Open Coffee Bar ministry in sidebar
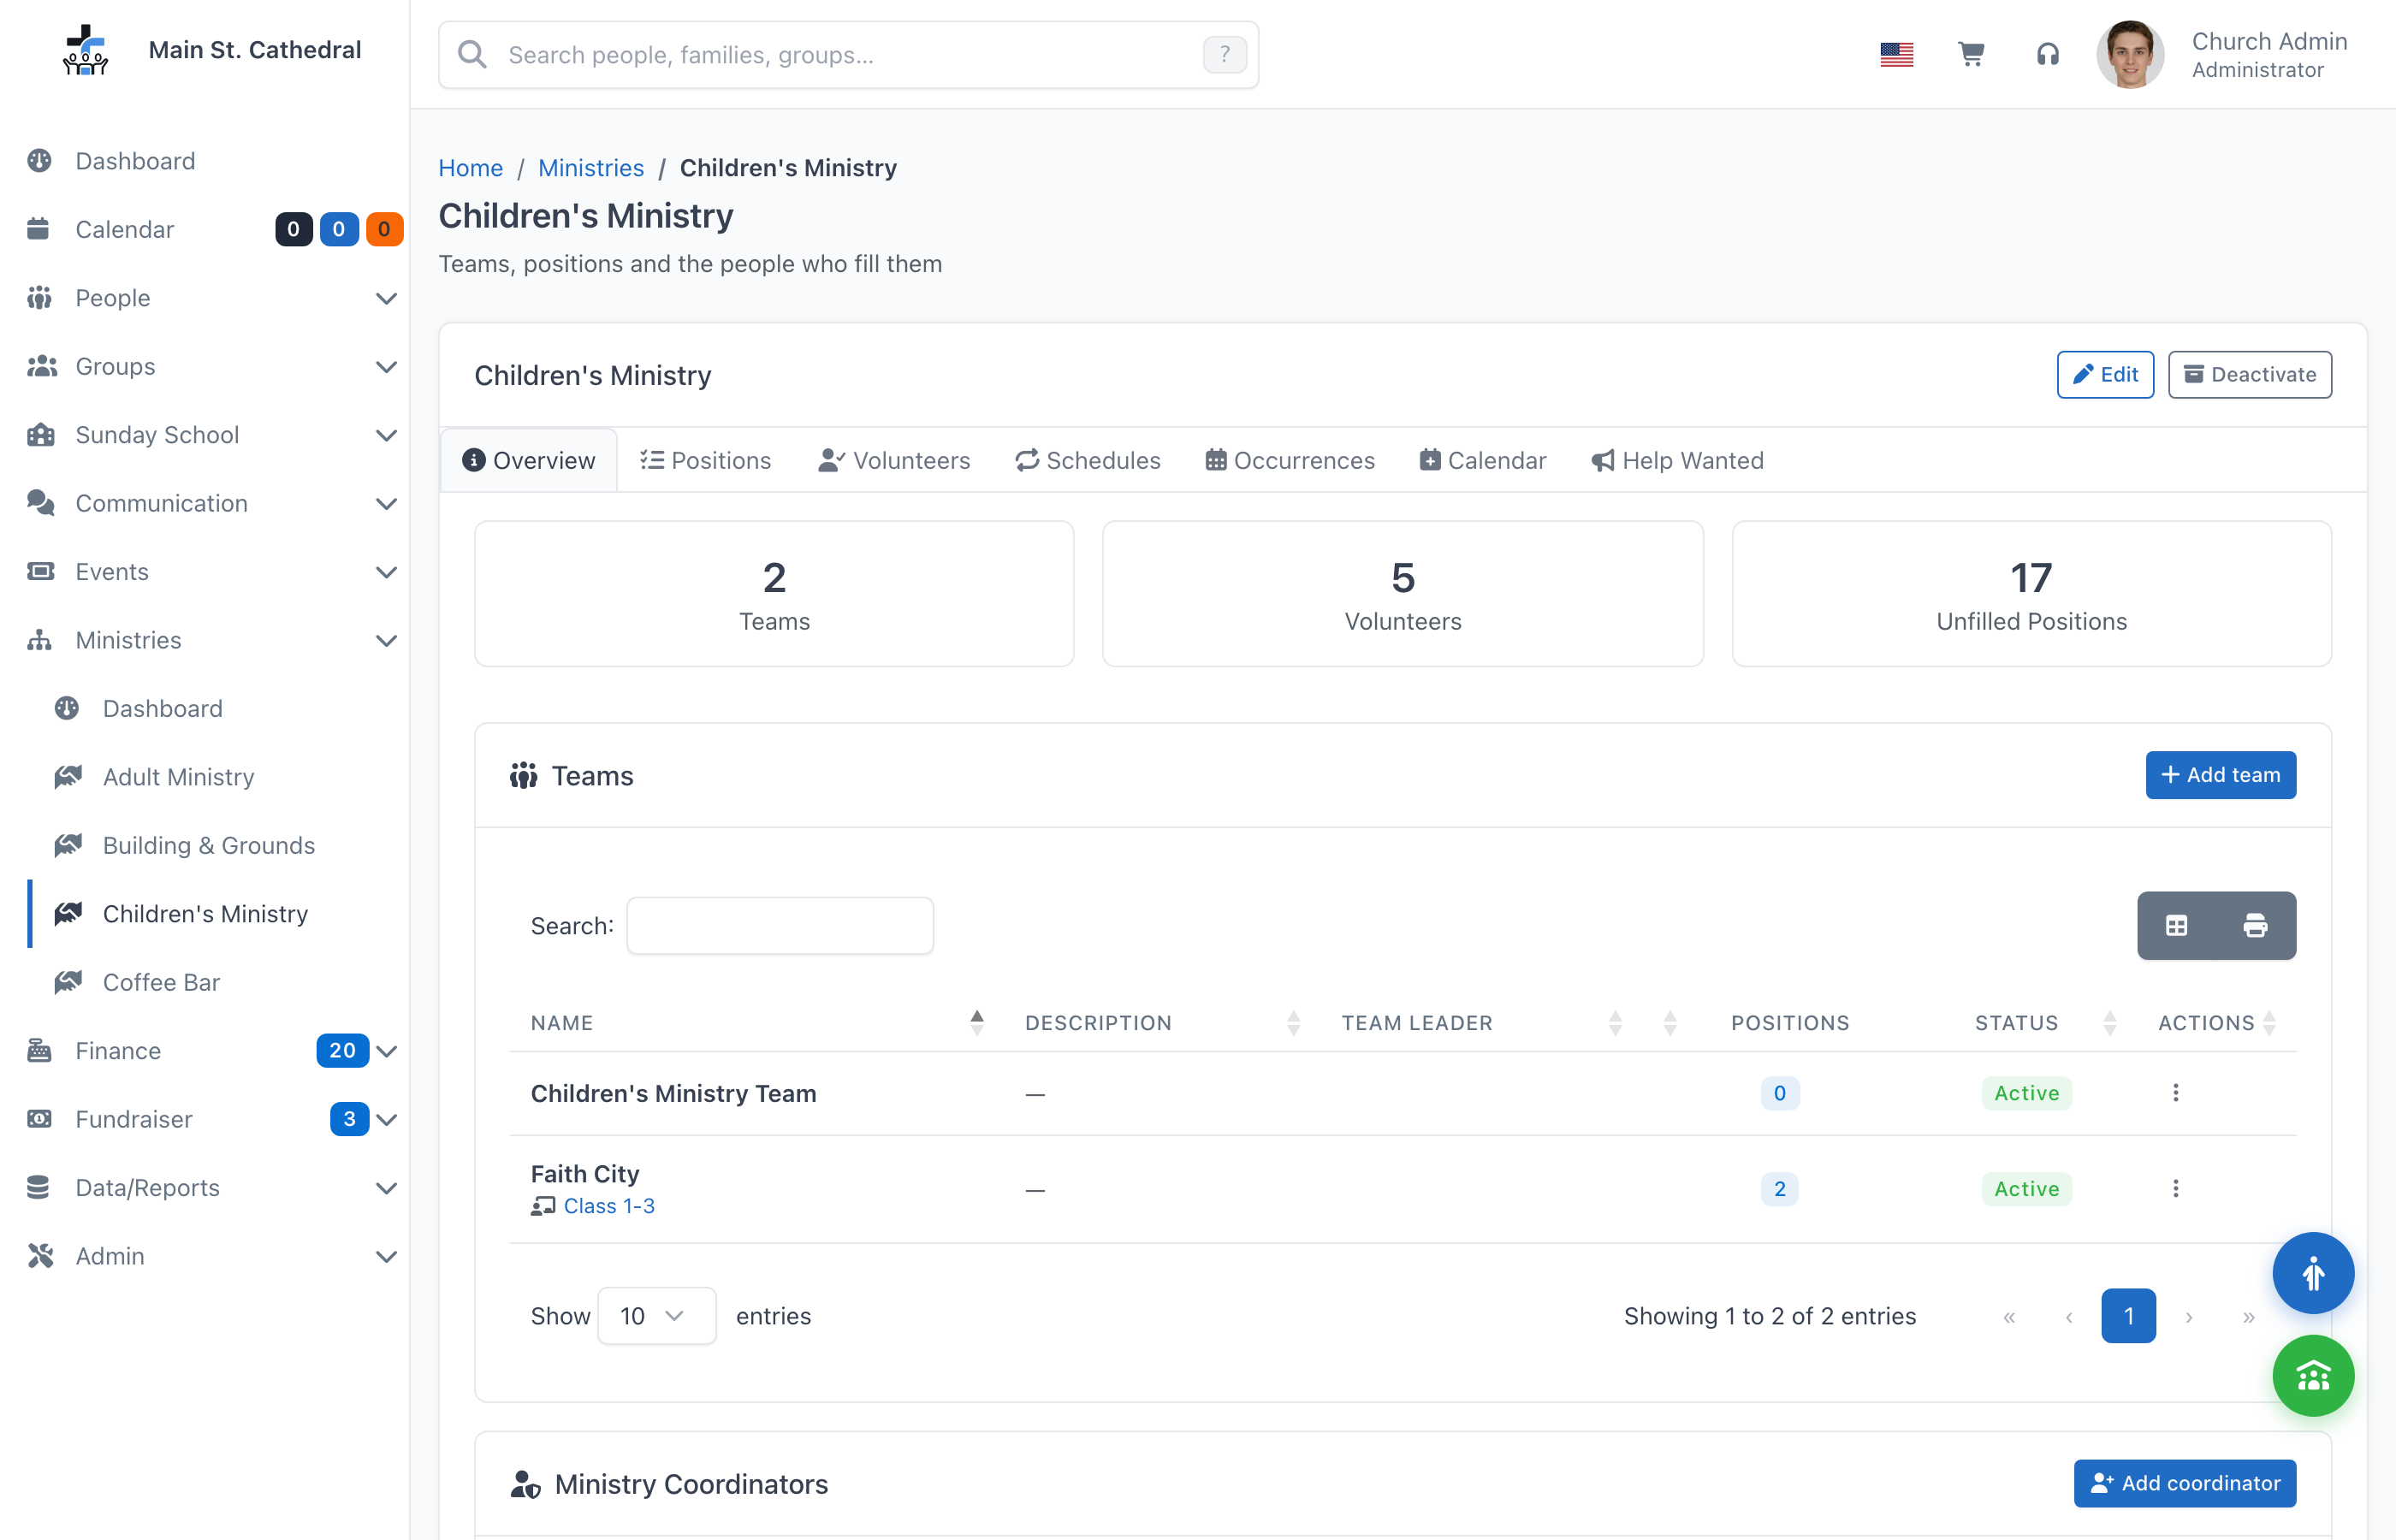 point(160,982)
